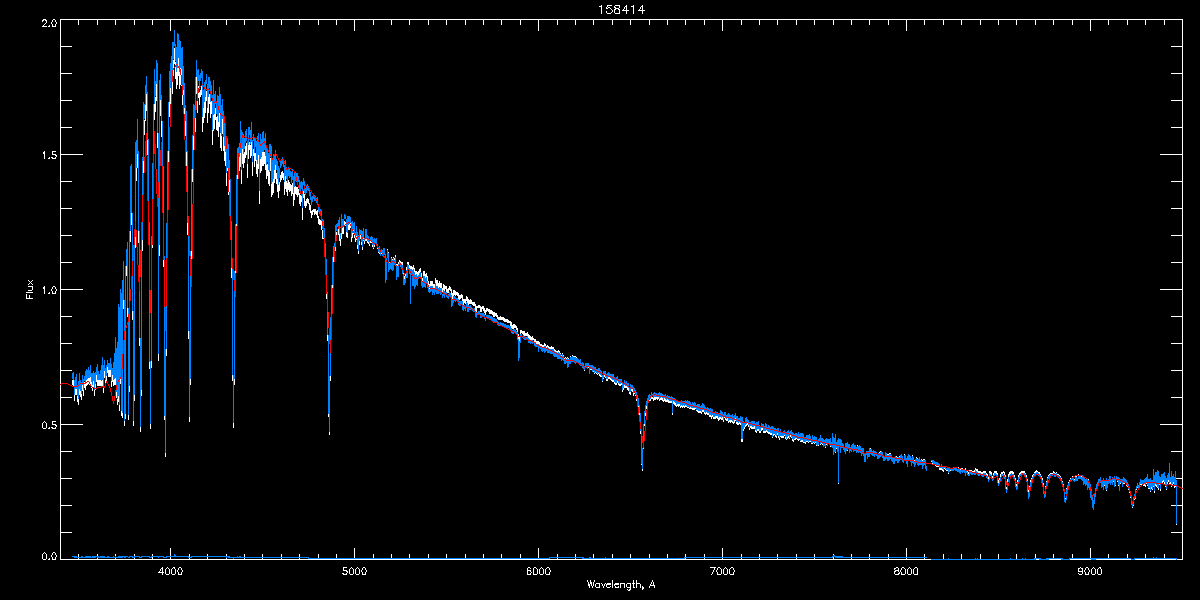Click the 6000 x-axis tick label
1200x600 pixels.
pyautogui.click(x=539, y=571)
